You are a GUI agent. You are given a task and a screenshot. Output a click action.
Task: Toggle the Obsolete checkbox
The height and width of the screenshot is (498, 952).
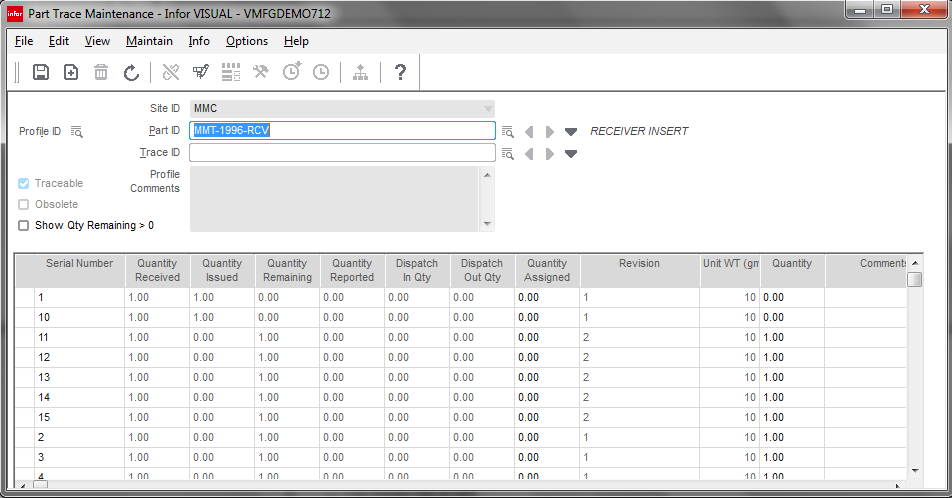click(24, 205)
